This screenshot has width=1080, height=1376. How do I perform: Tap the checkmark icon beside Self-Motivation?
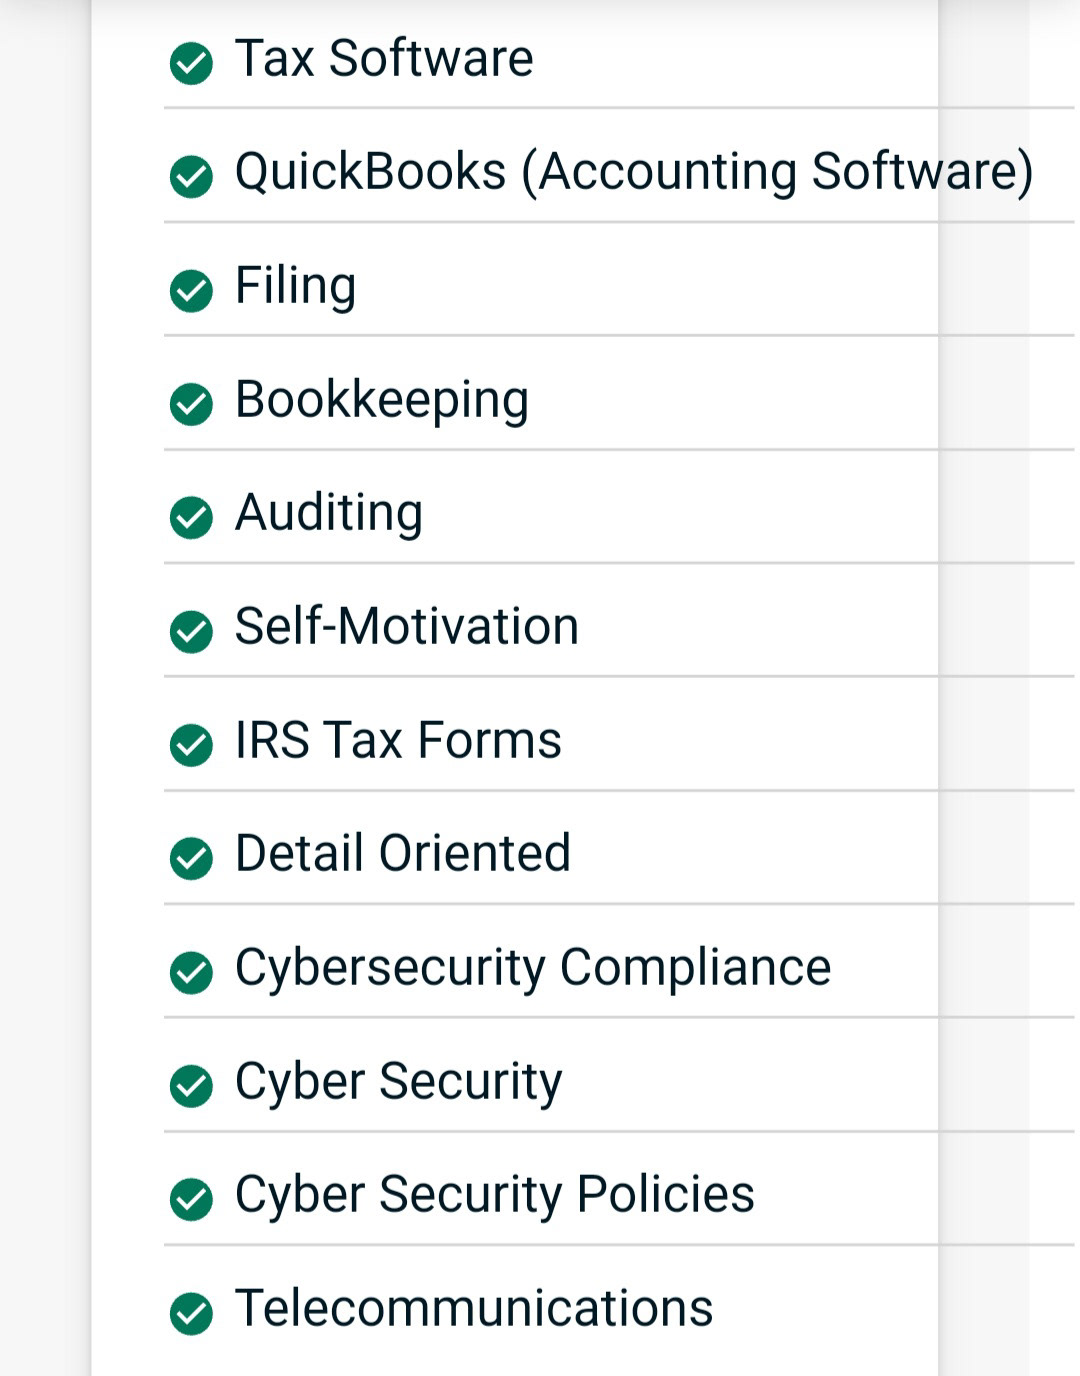191,632
